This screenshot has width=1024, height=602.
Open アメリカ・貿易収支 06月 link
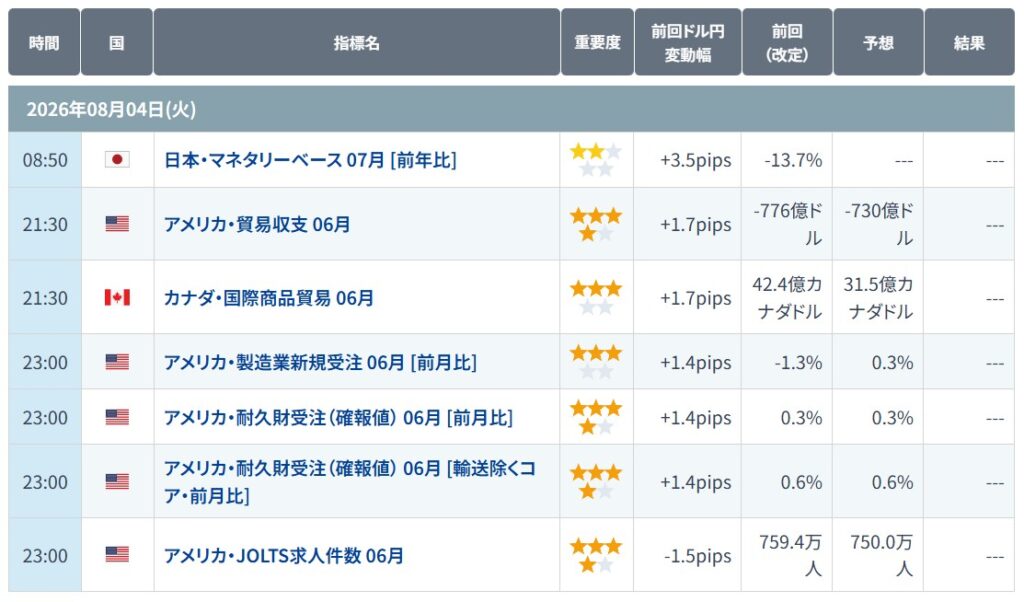tap(257, 225)
